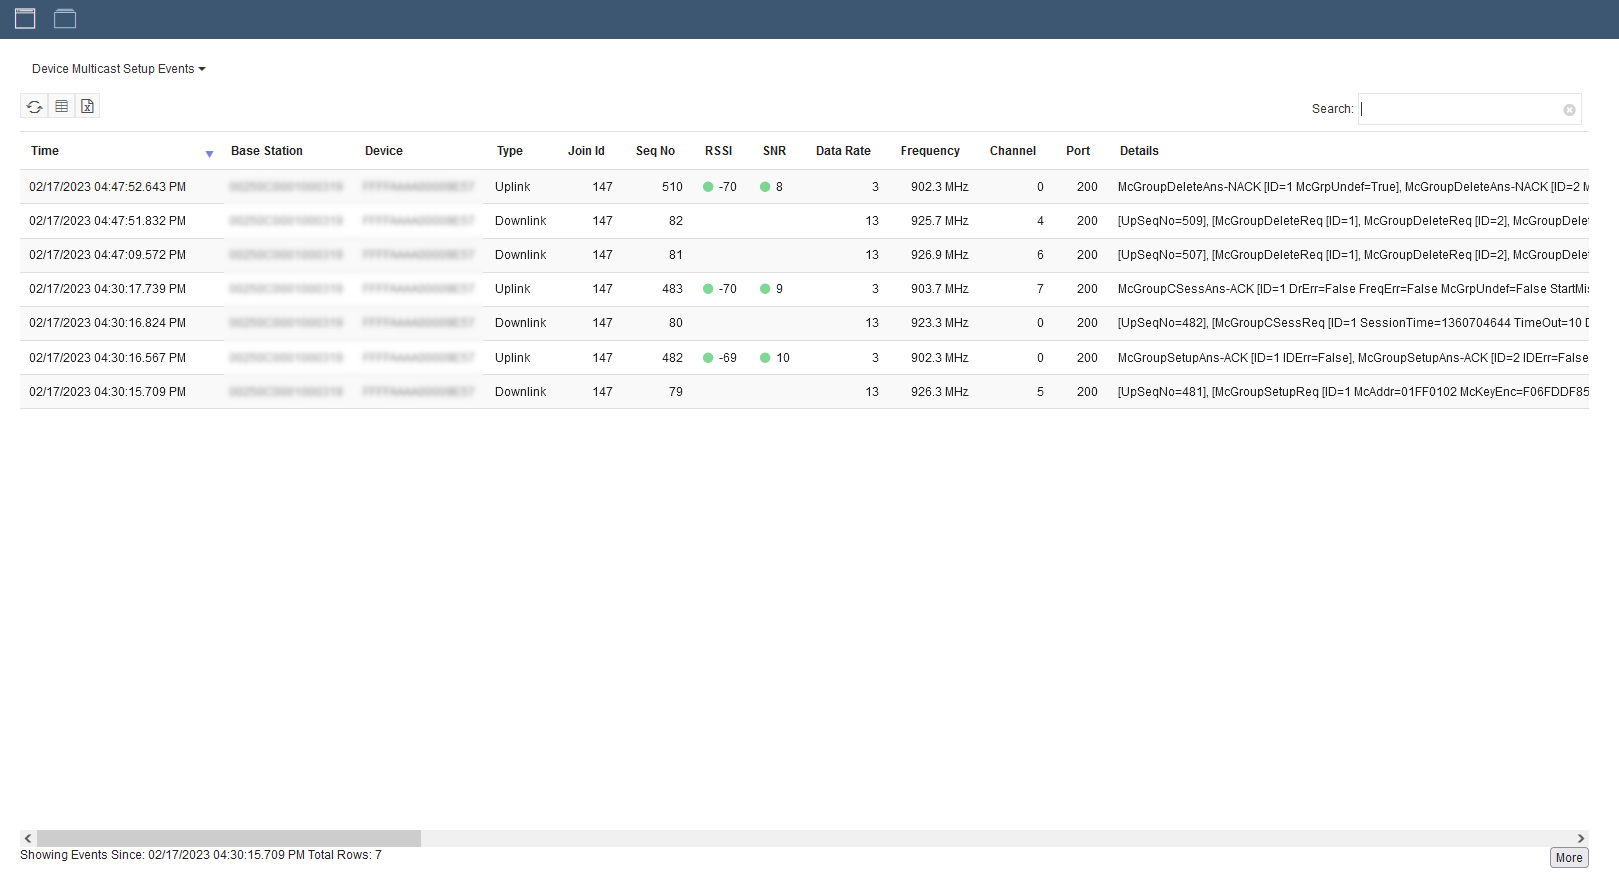
Task: Click the right arrow of horizontal scrollbar
Action: pyautogui.click(x=1580, y=838)
